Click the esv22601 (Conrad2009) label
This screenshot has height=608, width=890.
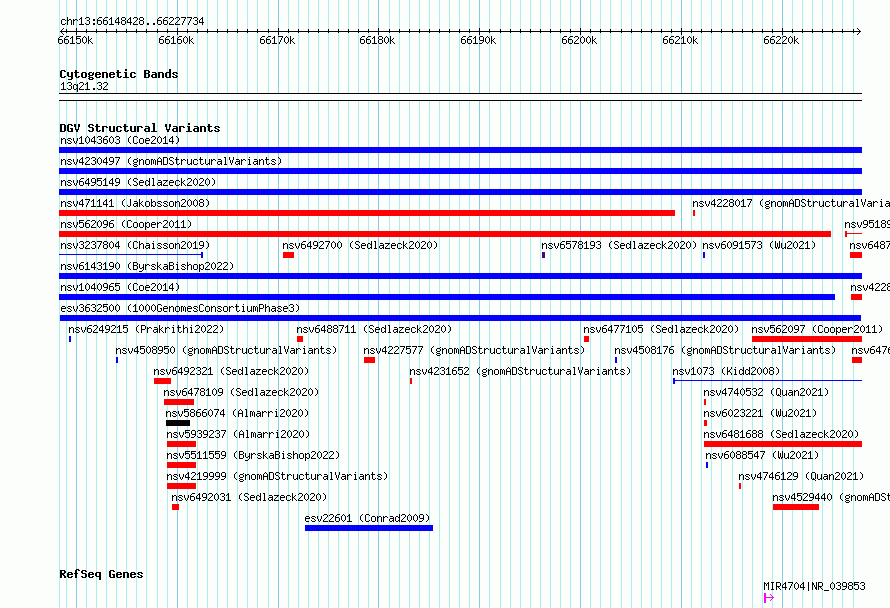point(367,518)
